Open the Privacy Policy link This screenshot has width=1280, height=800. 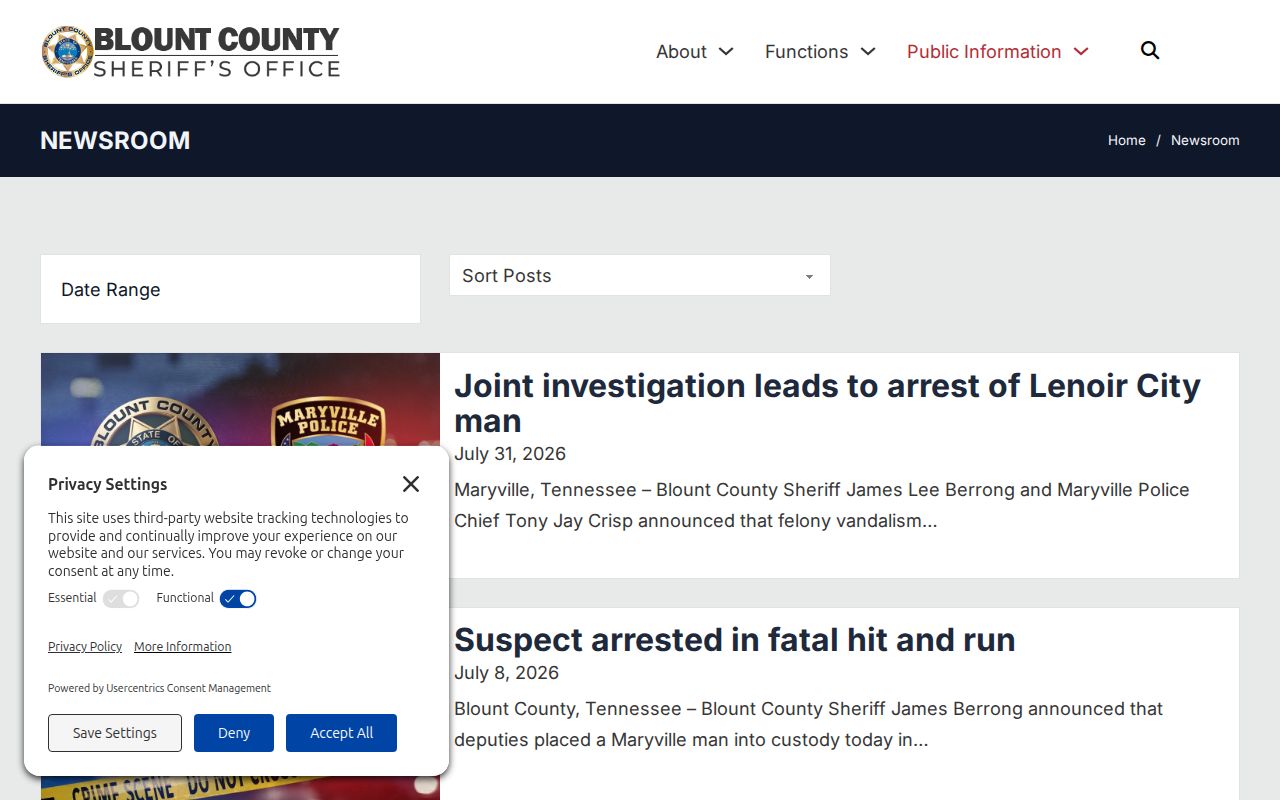click(x=85, y=647)
